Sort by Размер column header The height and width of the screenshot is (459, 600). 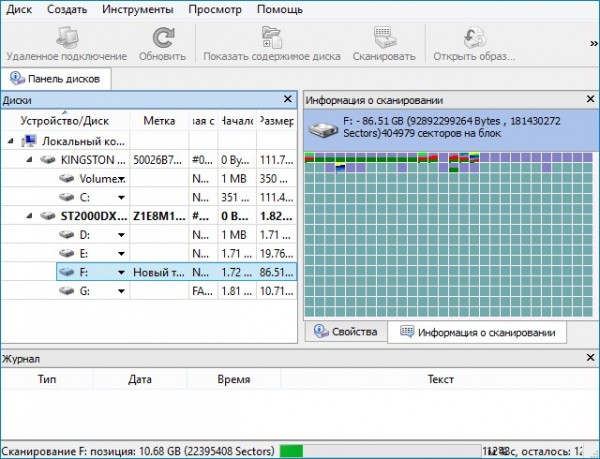point(276,121)
